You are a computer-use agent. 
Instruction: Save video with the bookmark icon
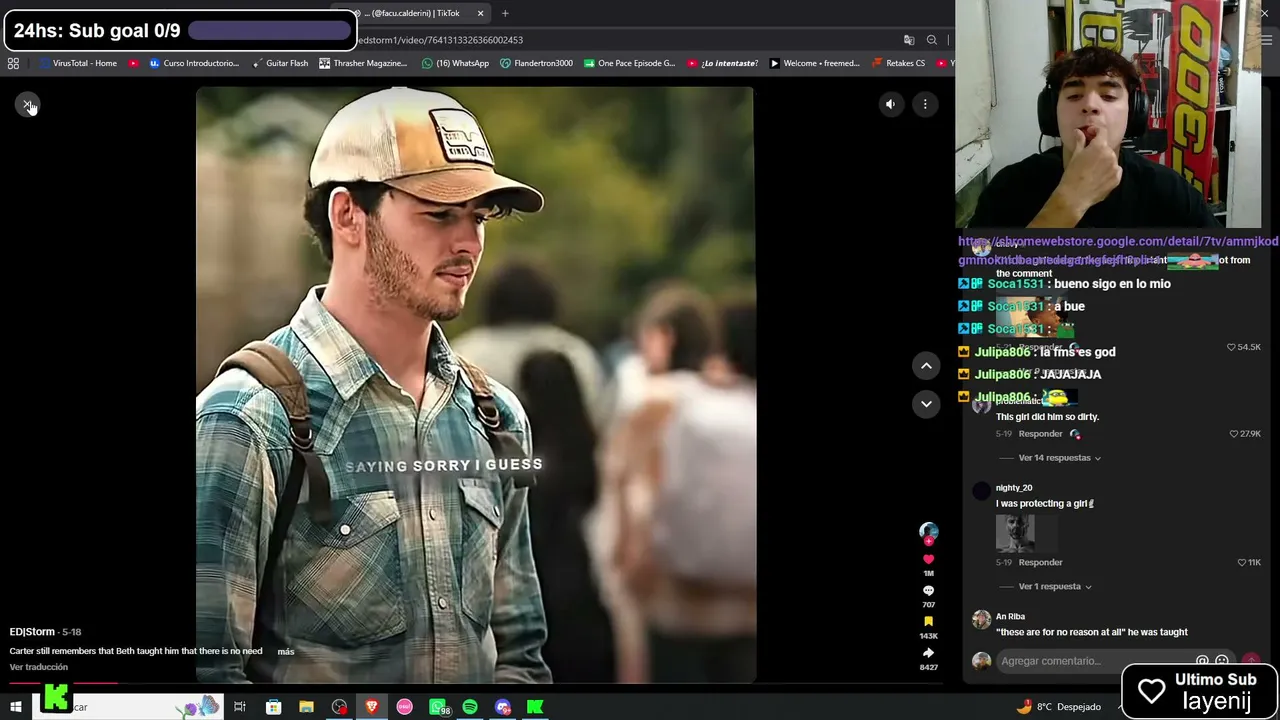pos(929,621)
